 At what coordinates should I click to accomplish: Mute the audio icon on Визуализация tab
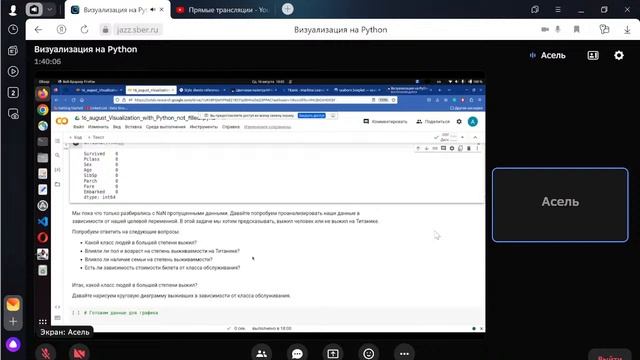click(x=153, y=10)
